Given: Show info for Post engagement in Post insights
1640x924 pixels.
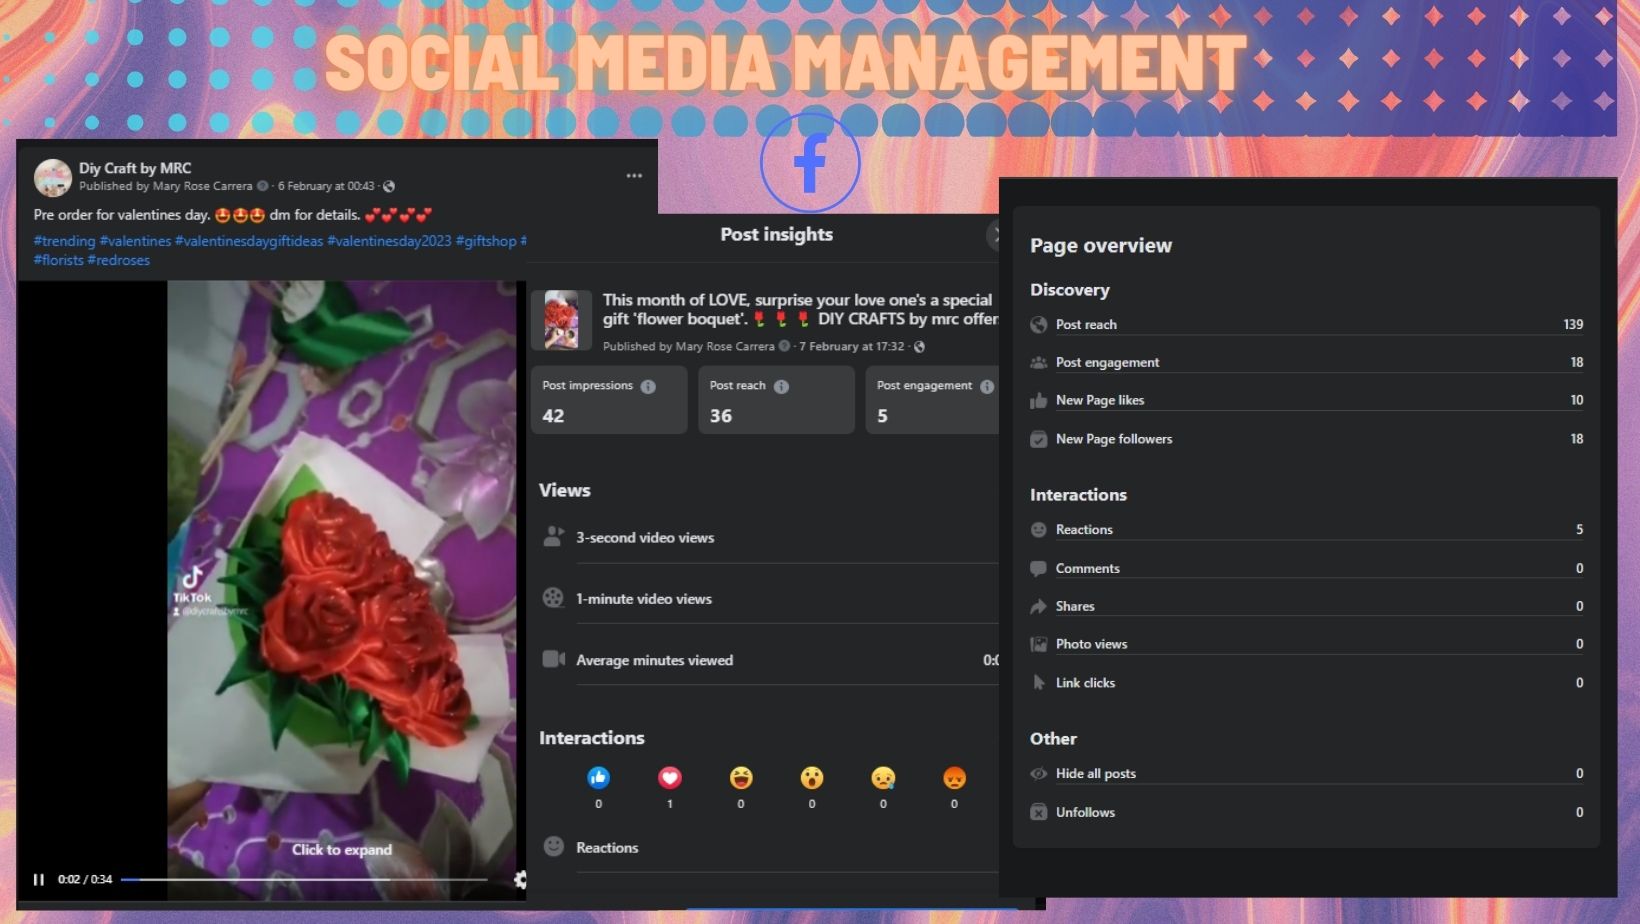Looking at the screenshot, I should click(x=987, y=386).
